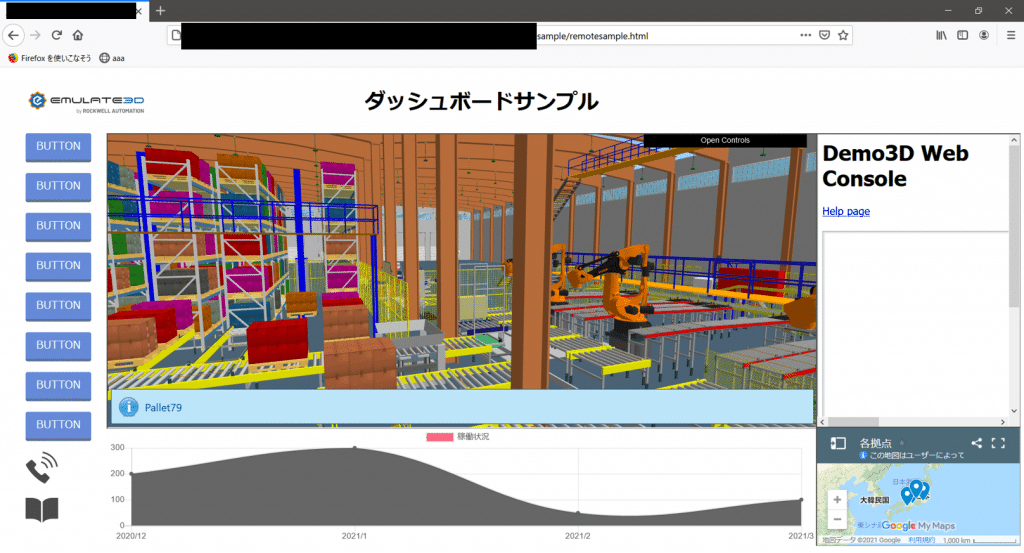Open Firefox を使いこなそう bookmark
The height and width of the screenshot is (553, 1024).
coord(50,58)
